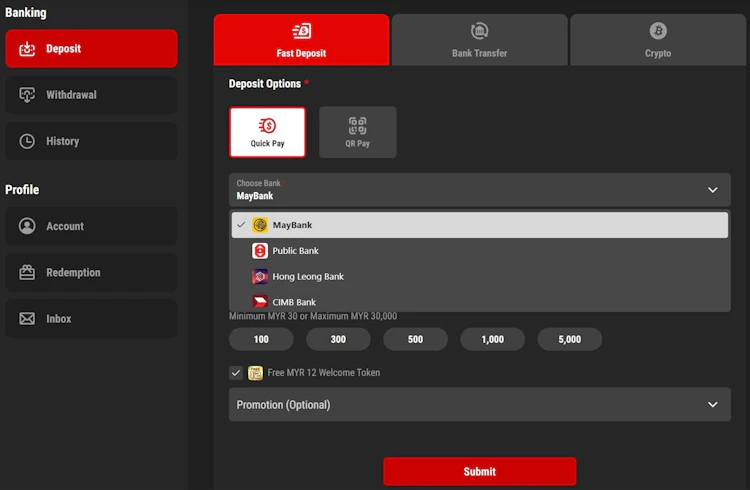Pick the 100 amount preset
Viewport: 750px width, 490px height.
point(261,339)
